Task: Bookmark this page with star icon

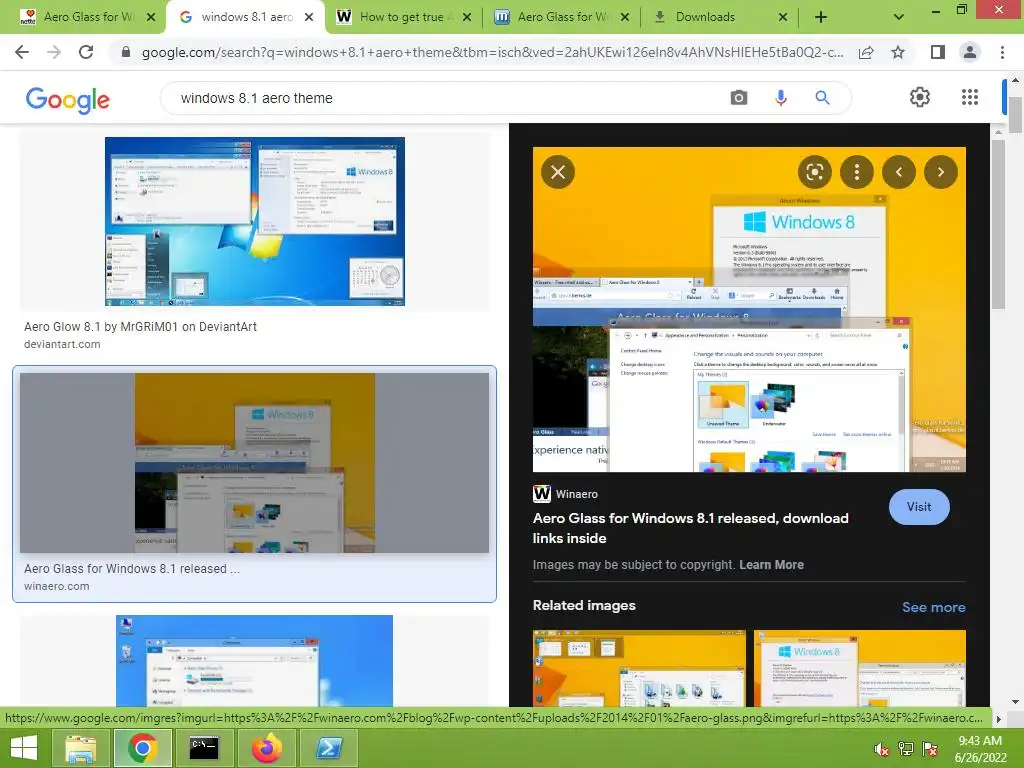Action: [x=898, y=52]
